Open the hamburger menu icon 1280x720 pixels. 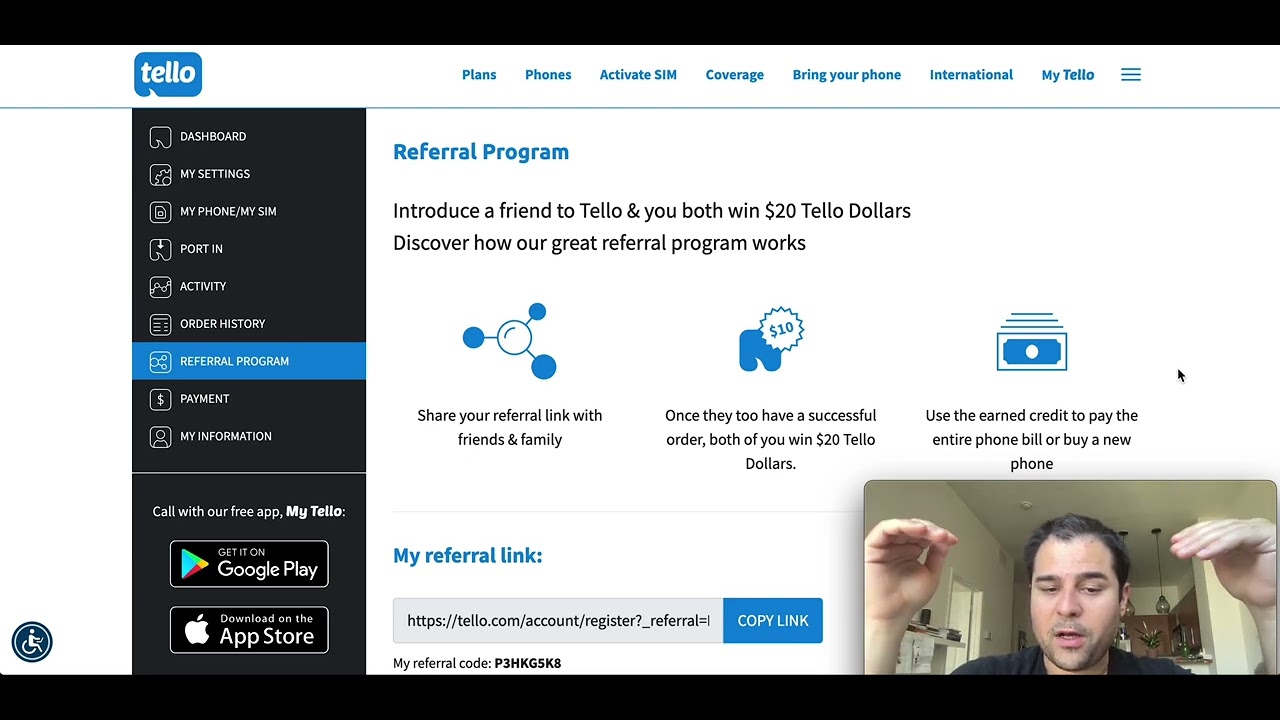pyautogui.click(x=1131, y=75)
